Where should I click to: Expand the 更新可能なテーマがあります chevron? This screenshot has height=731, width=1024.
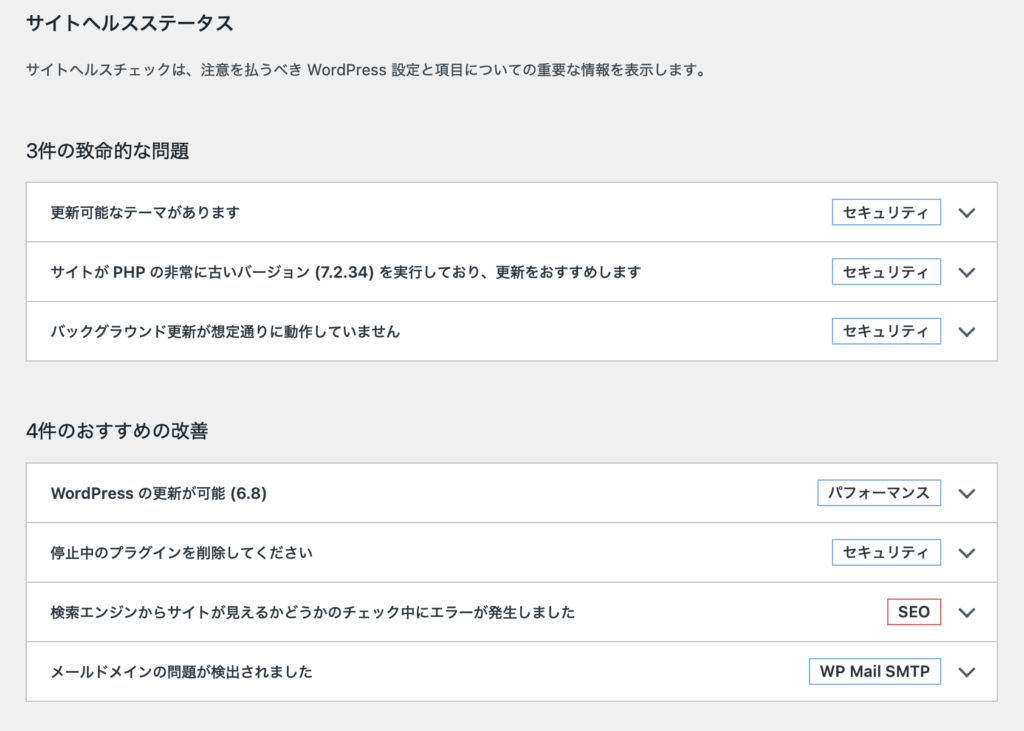point(967,213)
